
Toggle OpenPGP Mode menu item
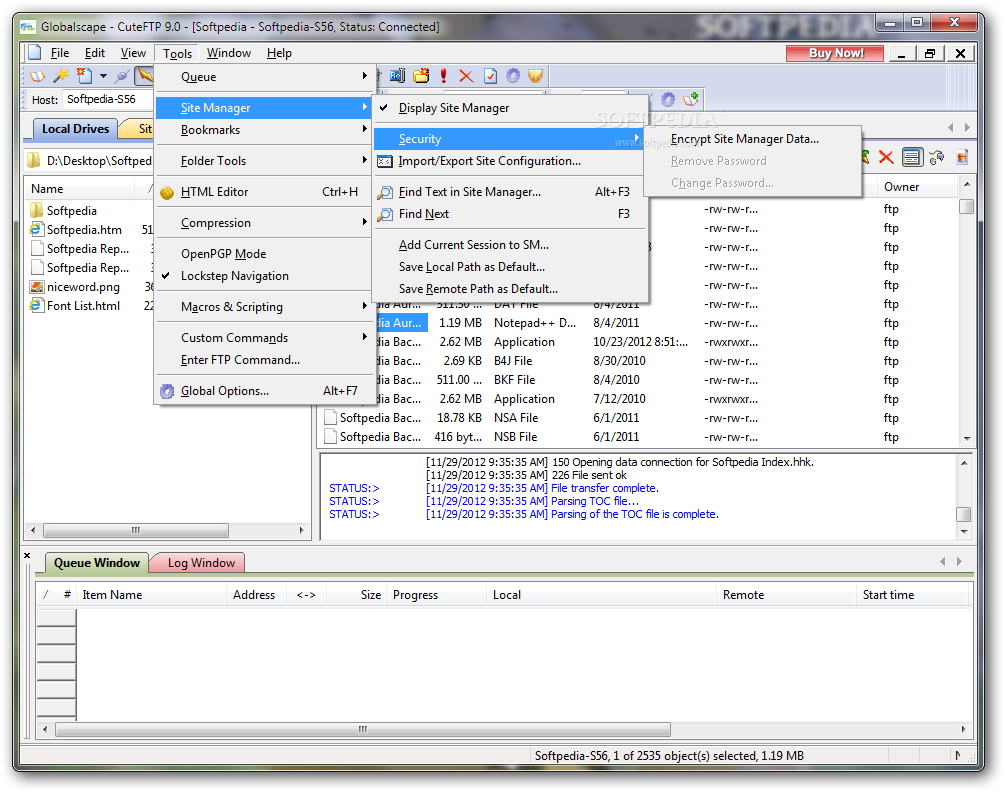(263, 254)
